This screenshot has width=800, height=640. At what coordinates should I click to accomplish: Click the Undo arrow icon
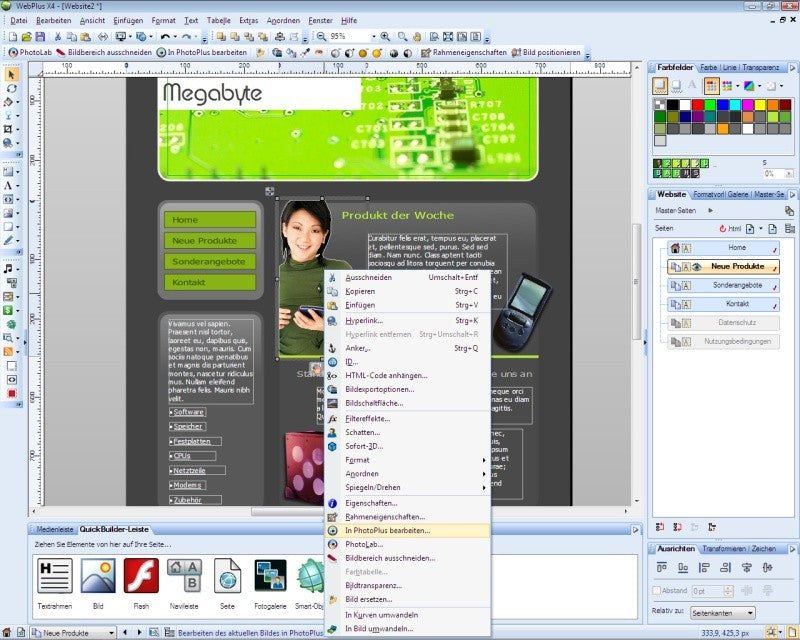pos(165,37)
